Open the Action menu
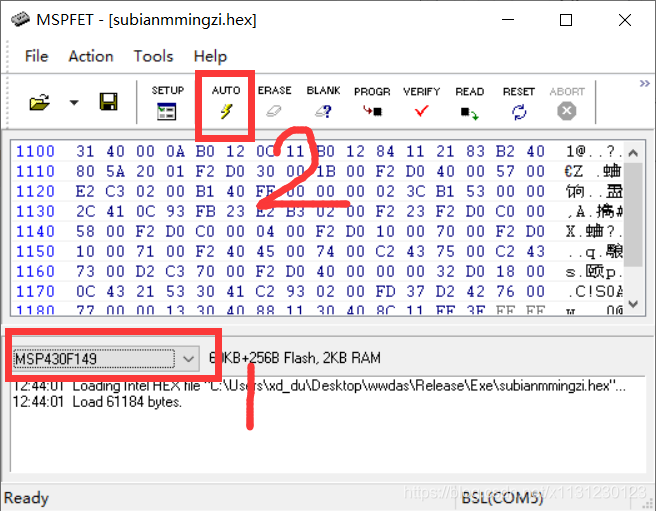 [91, 56]
